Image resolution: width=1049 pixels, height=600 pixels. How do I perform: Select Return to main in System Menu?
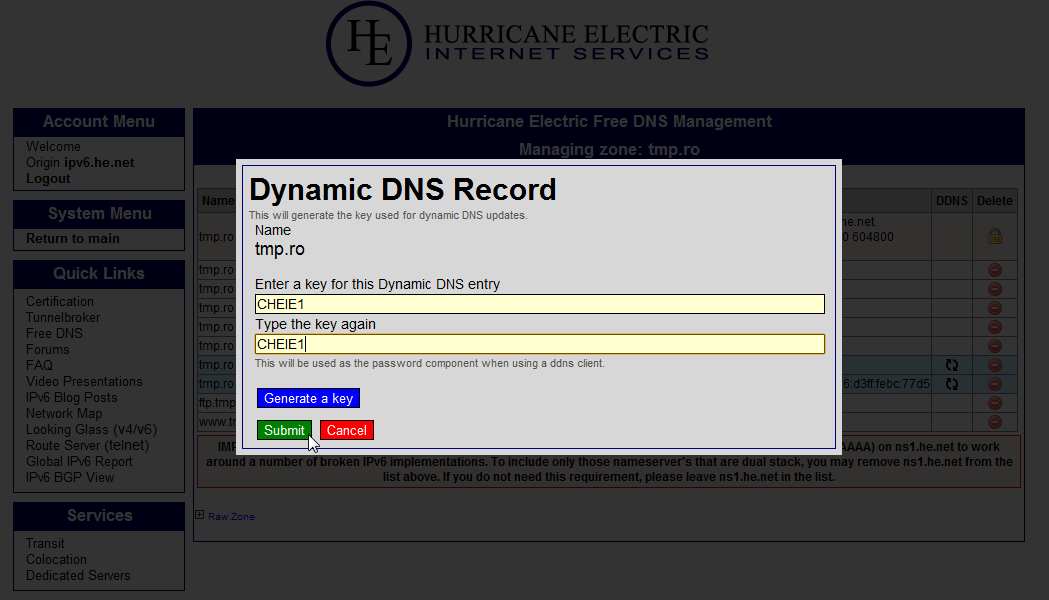tap(72, 238)
